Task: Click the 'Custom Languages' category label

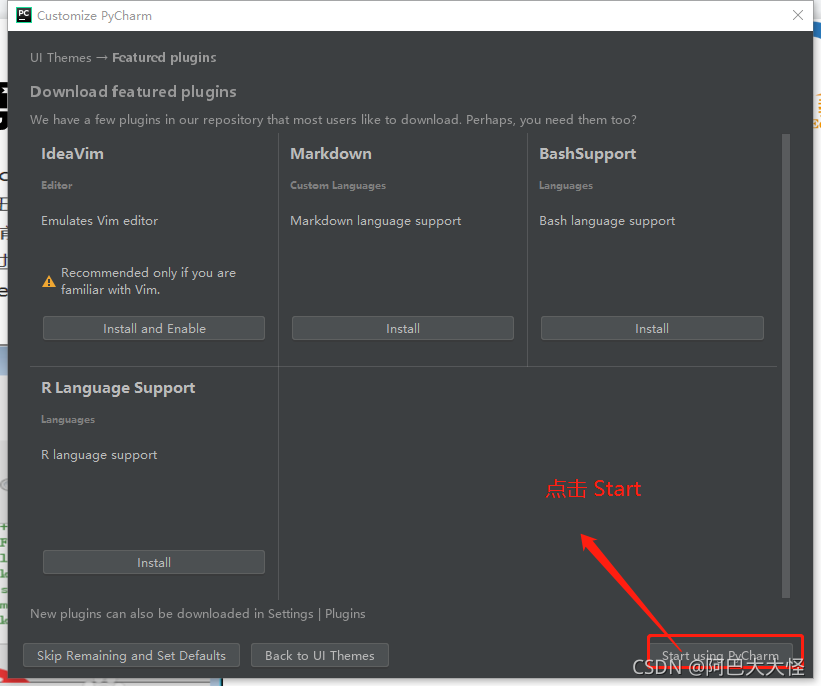Action: click(338, 185)
